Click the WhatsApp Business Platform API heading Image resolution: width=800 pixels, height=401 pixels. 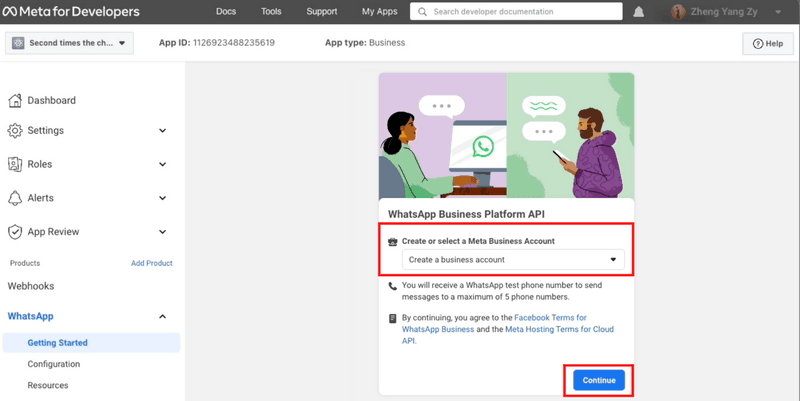466,214
